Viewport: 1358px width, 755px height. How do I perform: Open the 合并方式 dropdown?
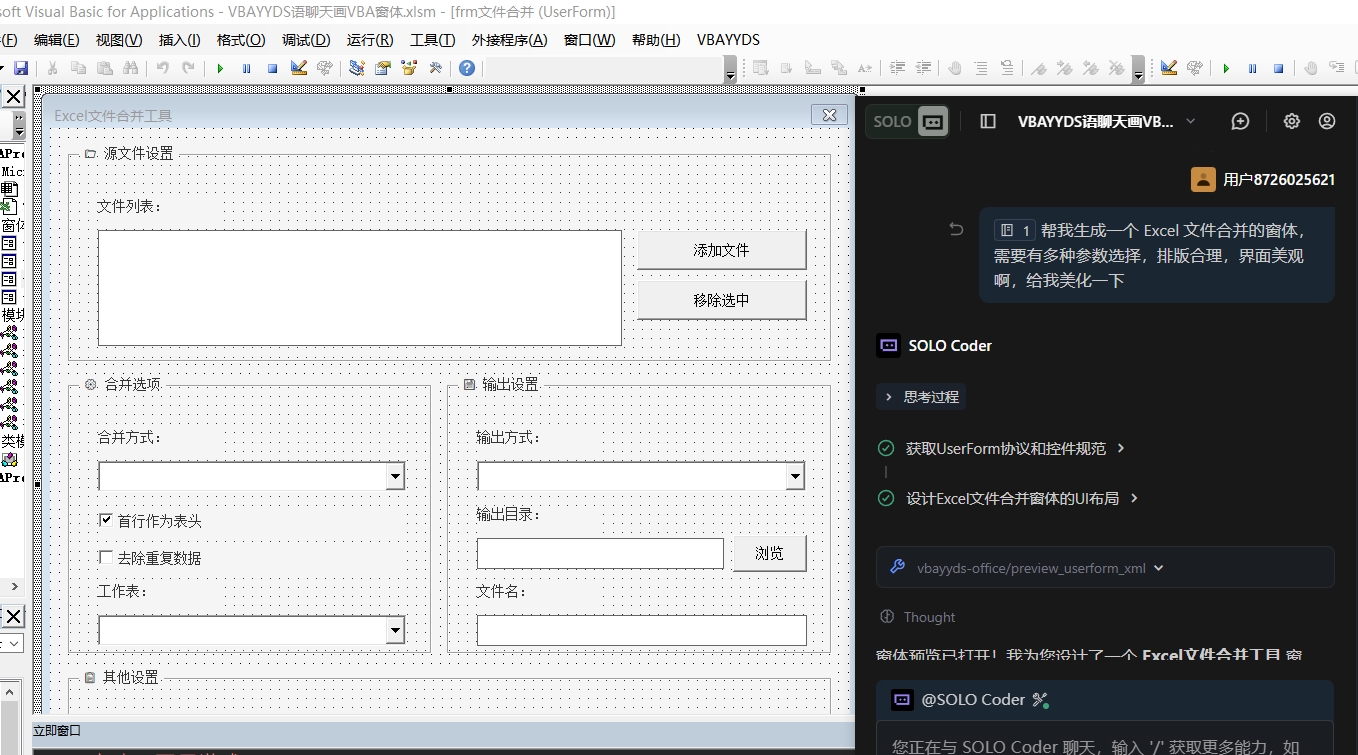[x=397, y=476]
